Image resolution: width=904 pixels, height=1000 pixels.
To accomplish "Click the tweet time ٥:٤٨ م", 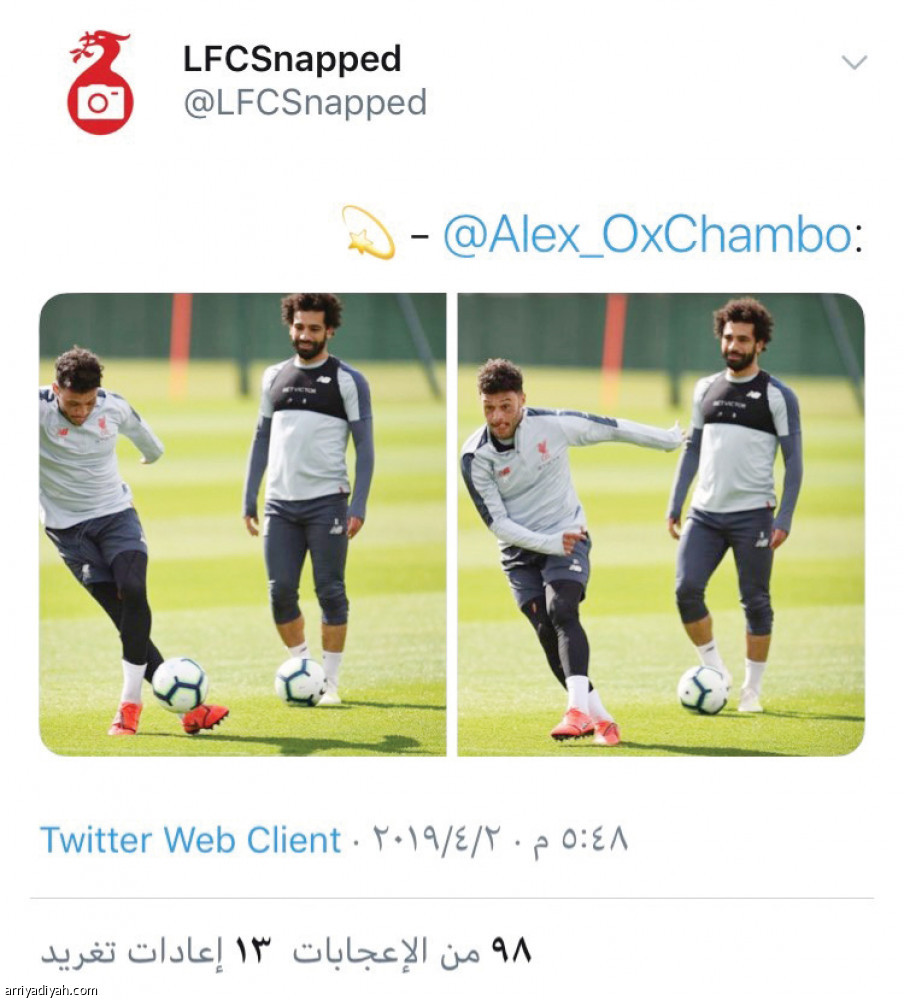I will pos(579,840).
